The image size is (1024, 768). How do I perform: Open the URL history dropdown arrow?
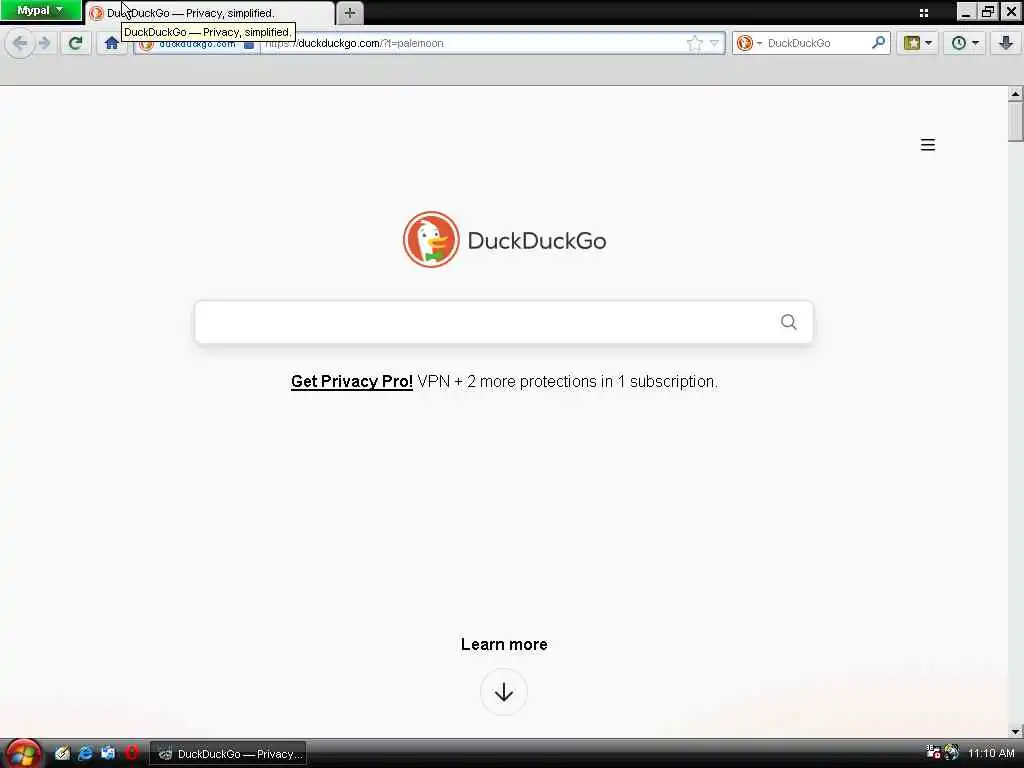714,43
